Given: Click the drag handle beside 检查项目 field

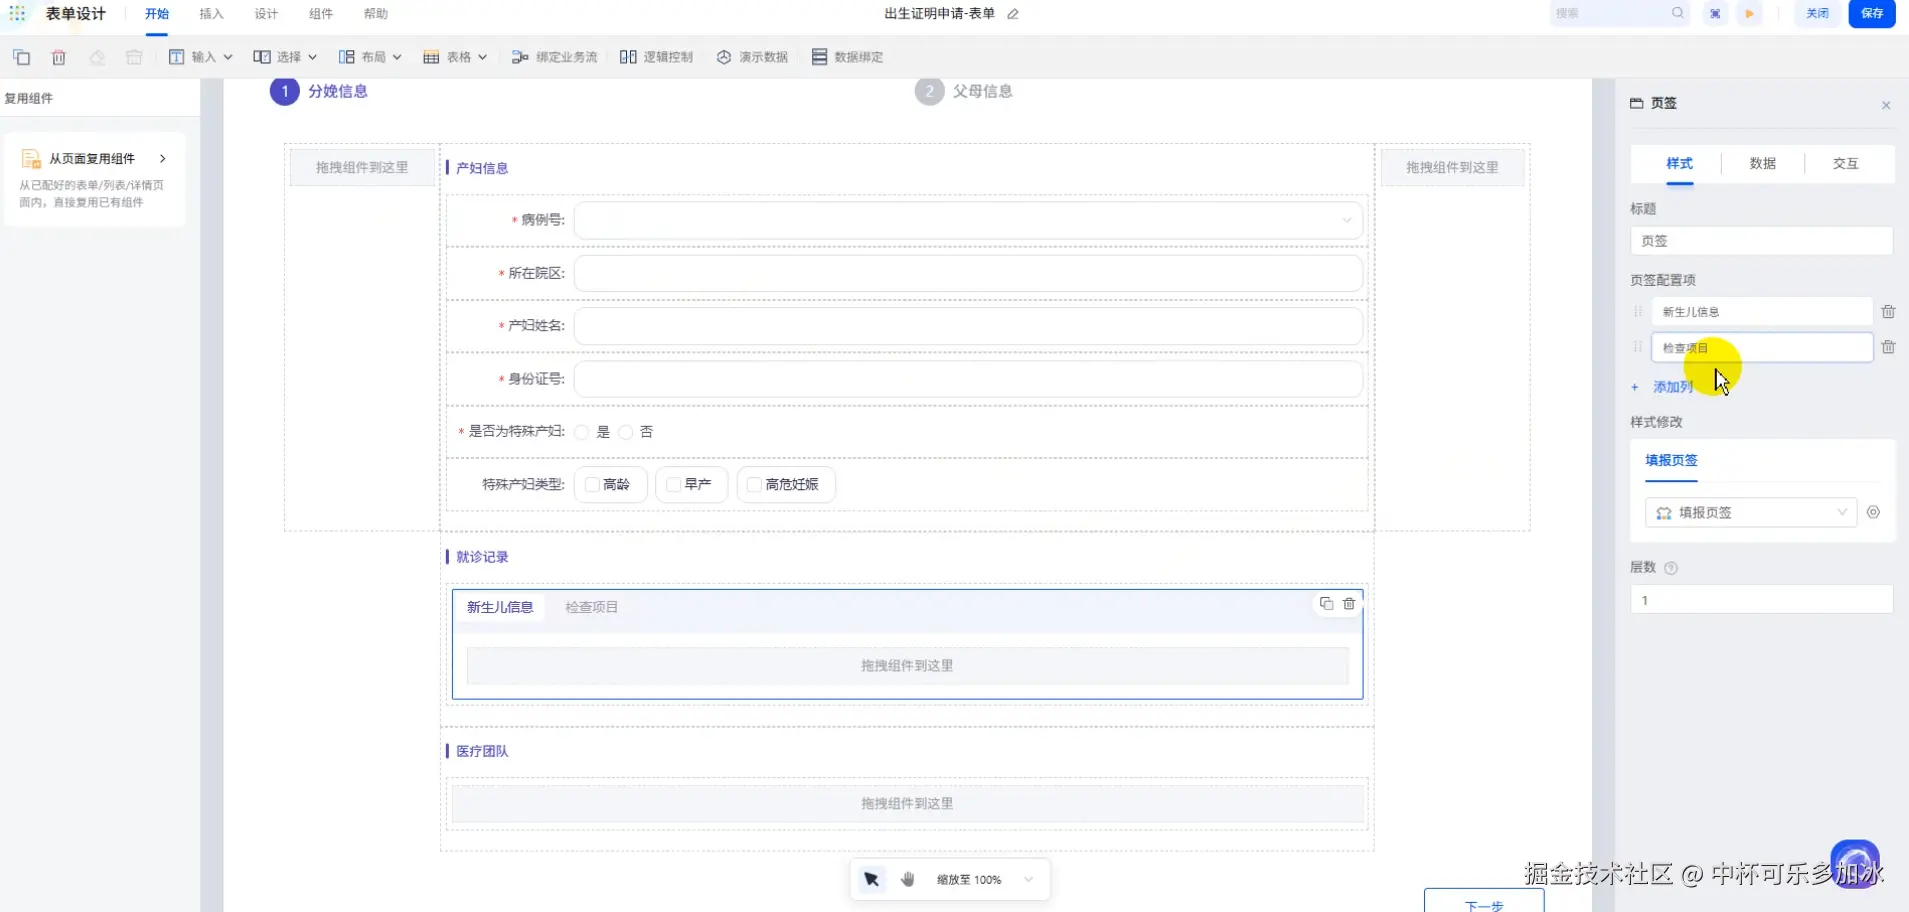Looking at the screenshot, I should pos(1638,347).
